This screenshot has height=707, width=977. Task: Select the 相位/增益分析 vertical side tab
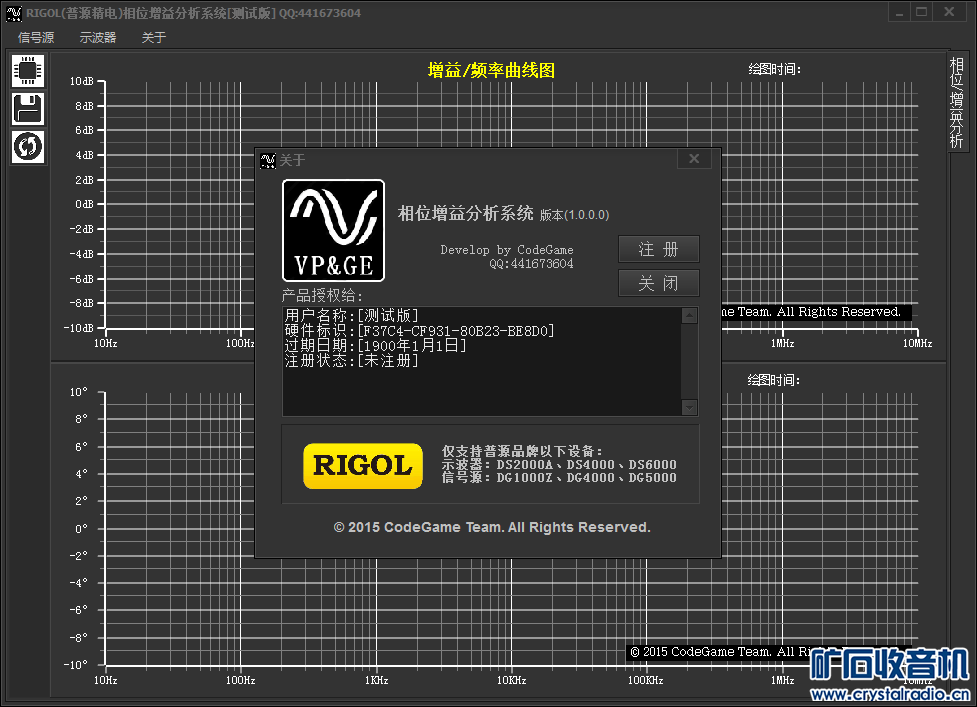coord(956,102)
